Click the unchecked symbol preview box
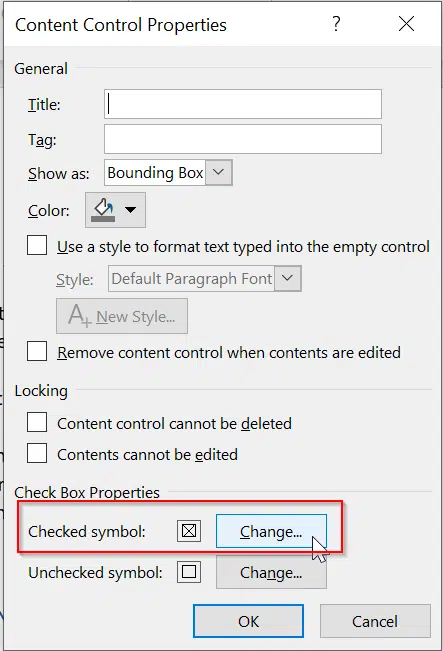The width and height of the screenshot is (443, 651). [x=189, y=572]
